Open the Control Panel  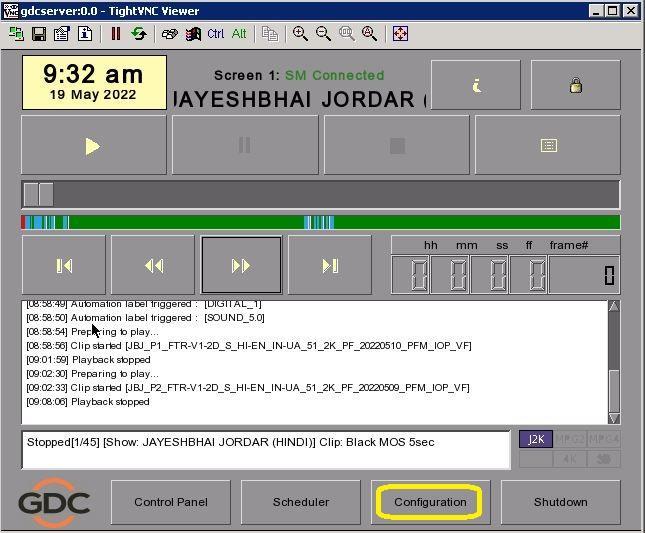point(171,502)
